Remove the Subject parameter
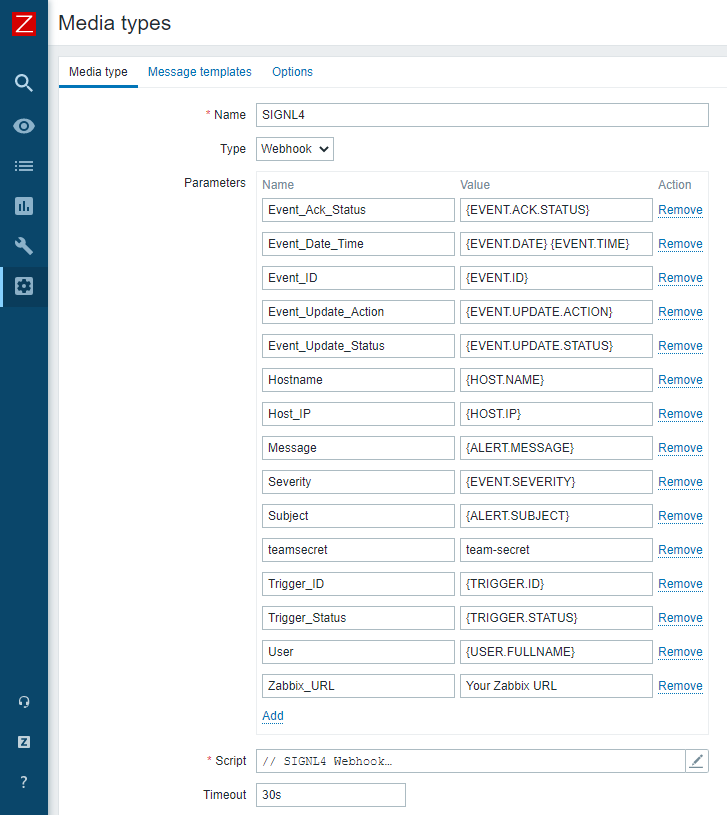Screen dimensions: 727x815 pyautogui.click(x=680, y=516)
